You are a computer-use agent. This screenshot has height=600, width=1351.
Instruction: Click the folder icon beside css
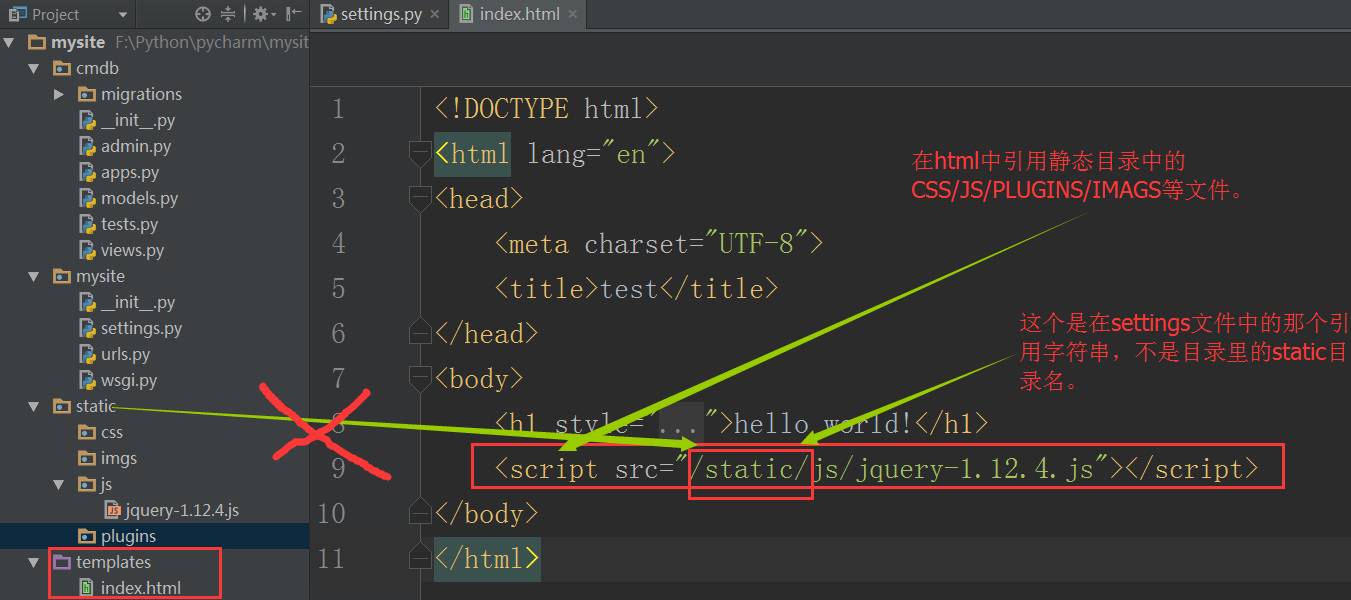coord(87,432)
